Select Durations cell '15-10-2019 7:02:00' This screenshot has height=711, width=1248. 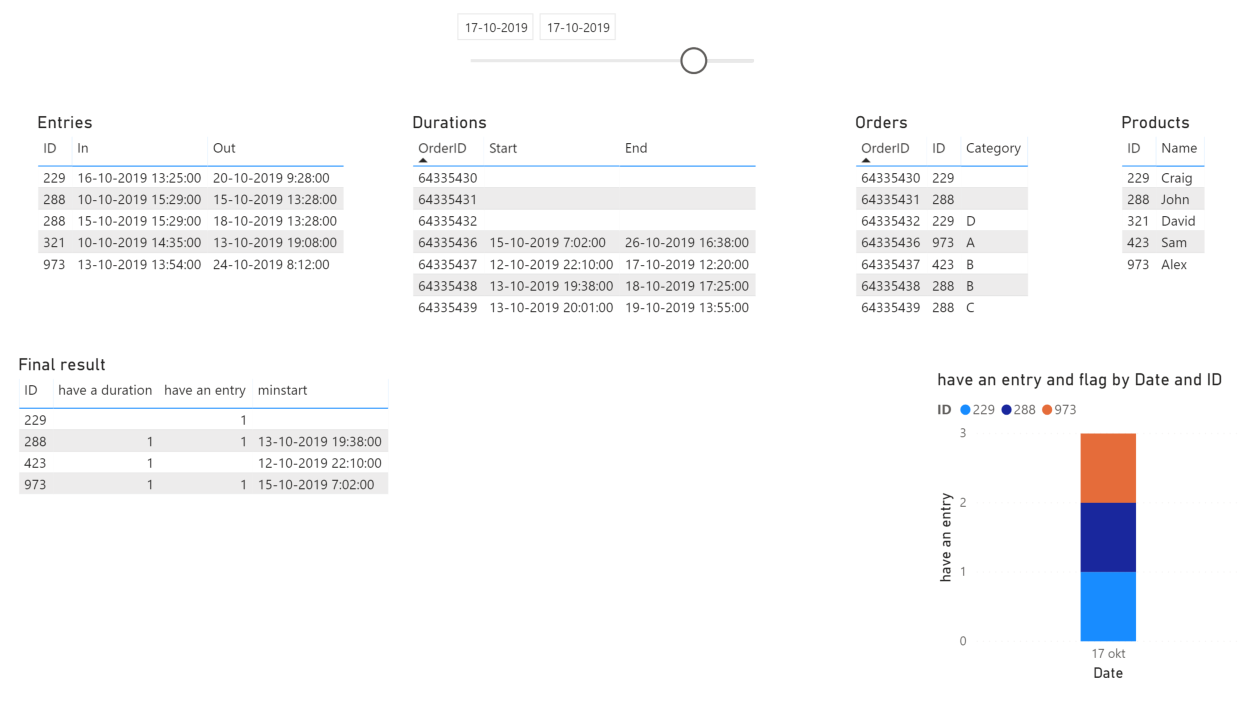coord(547,243)
